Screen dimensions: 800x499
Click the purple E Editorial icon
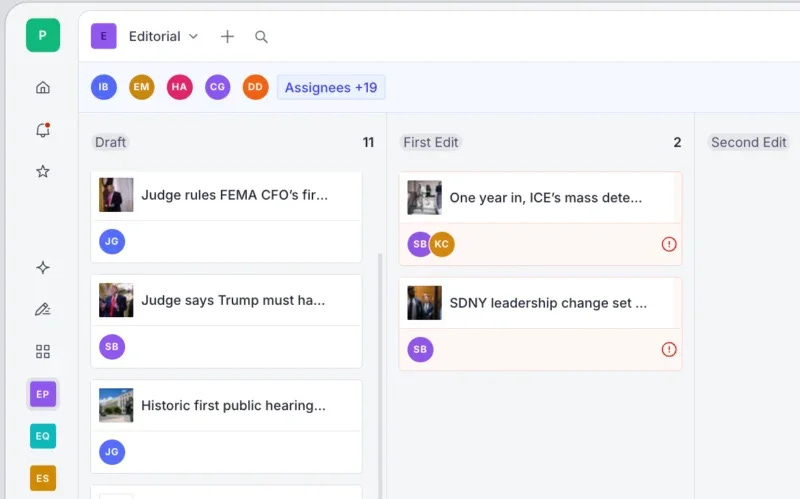click(104, 36)
